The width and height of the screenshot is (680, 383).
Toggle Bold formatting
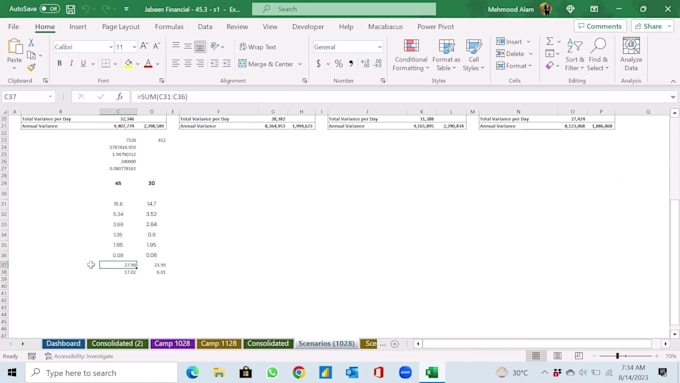[59, 63]
